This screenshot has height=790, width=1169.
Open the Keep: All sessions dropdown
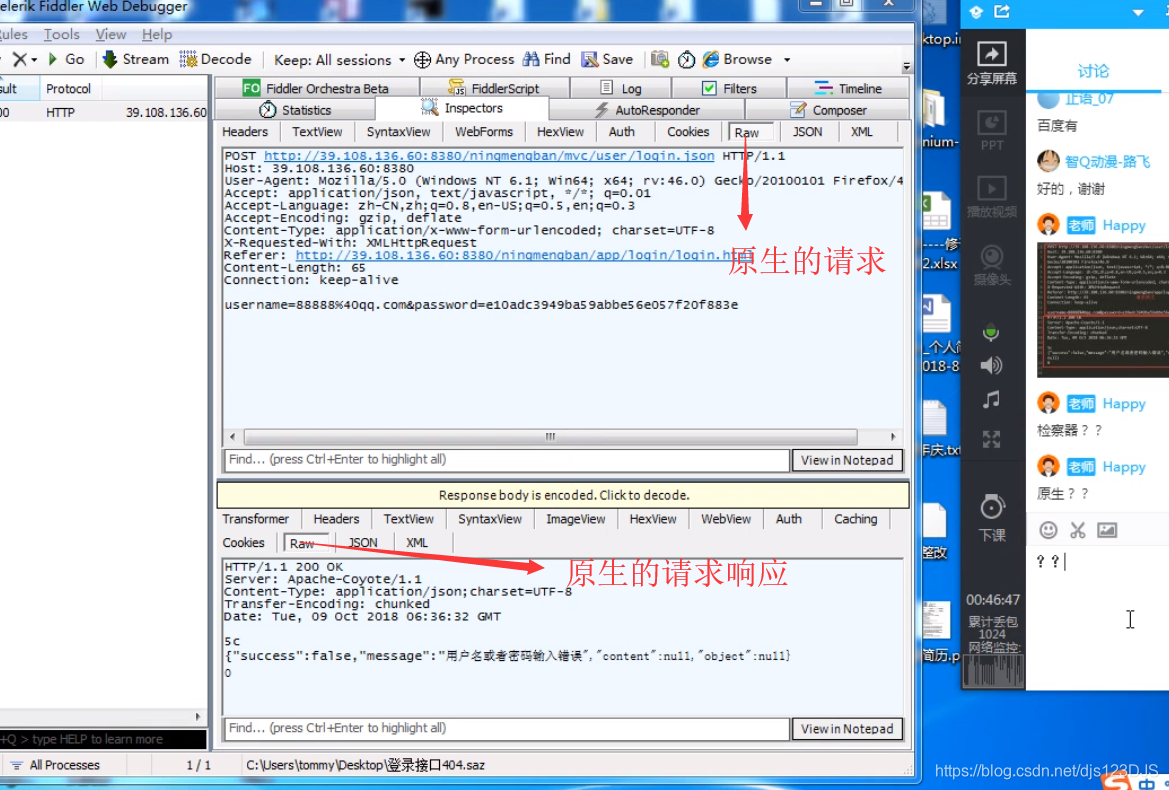pos(339,60)
